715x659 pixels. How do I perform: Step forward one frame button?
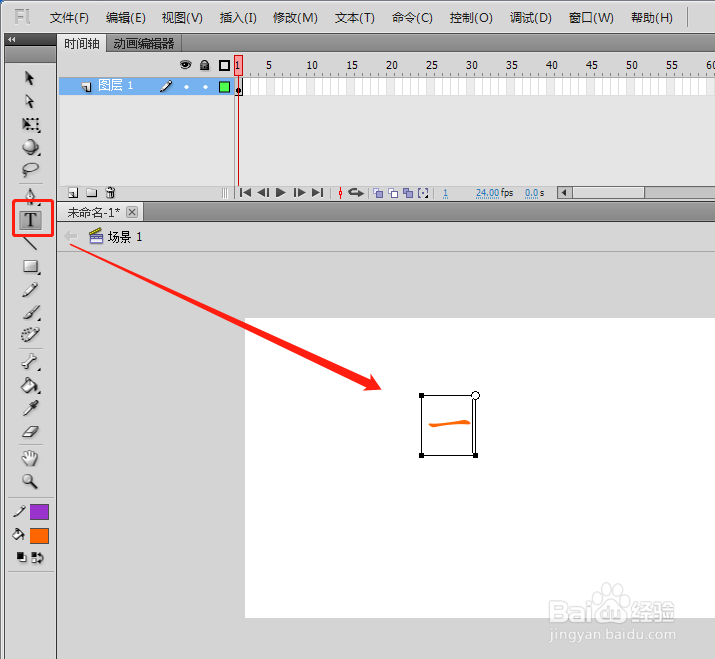coord(299,193)
